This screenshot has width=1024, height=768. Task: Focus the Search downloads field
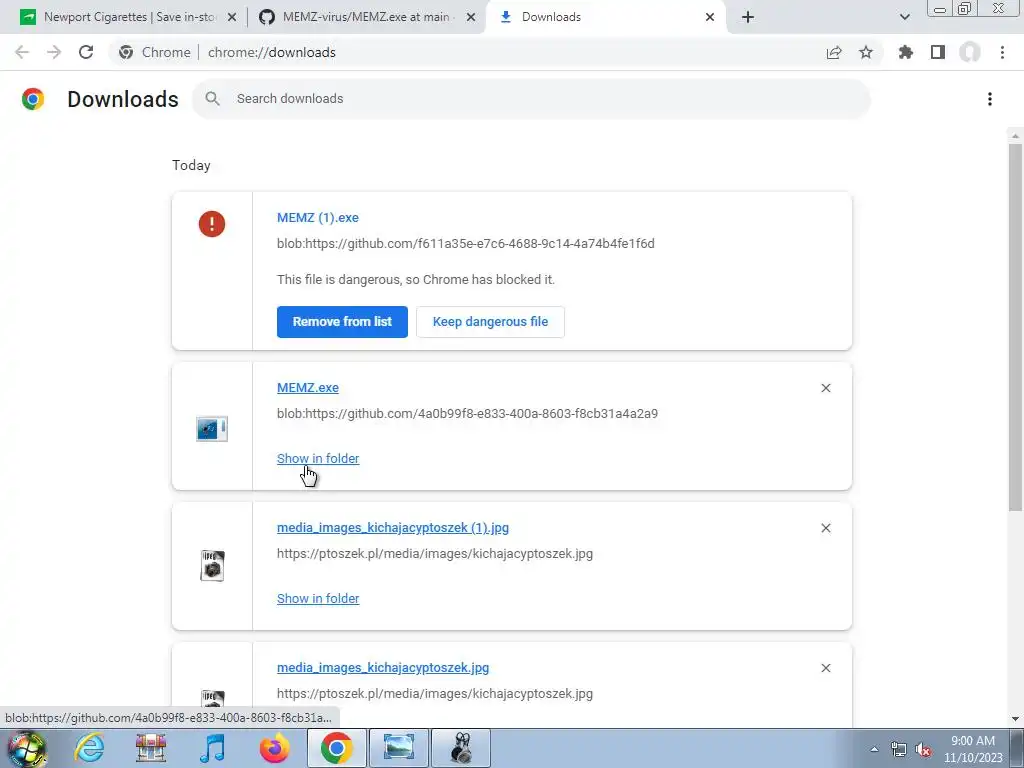pyautogui.click(x=532, y=99)
